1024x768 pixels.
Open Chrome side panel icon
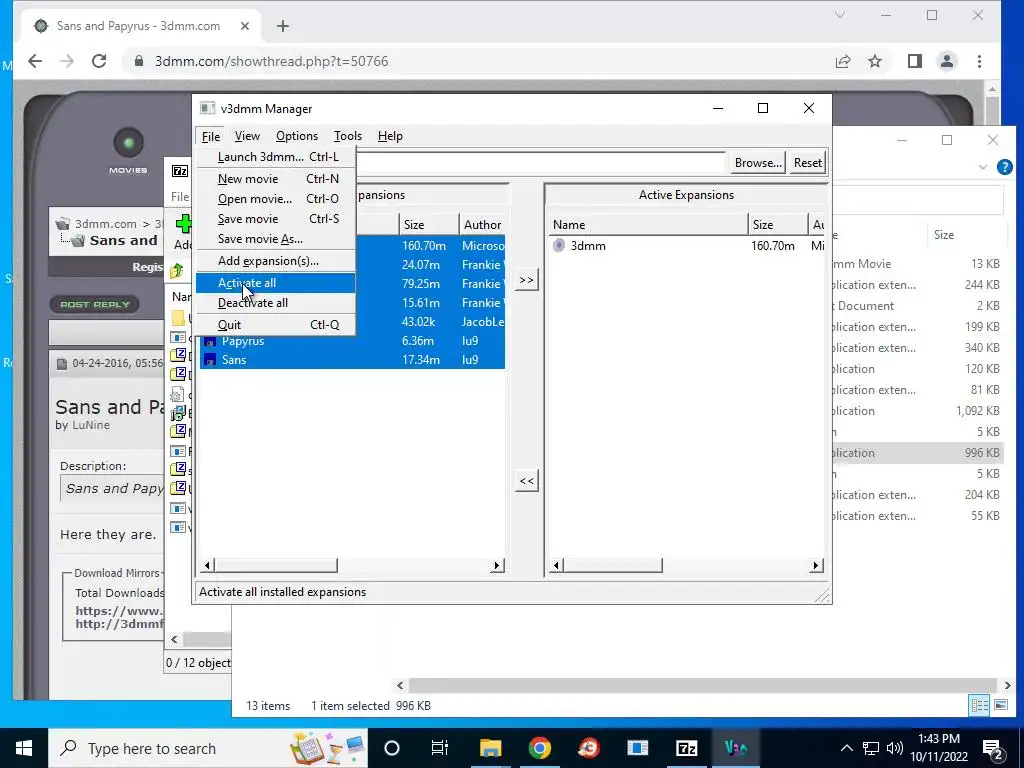[x=915, y=61]
